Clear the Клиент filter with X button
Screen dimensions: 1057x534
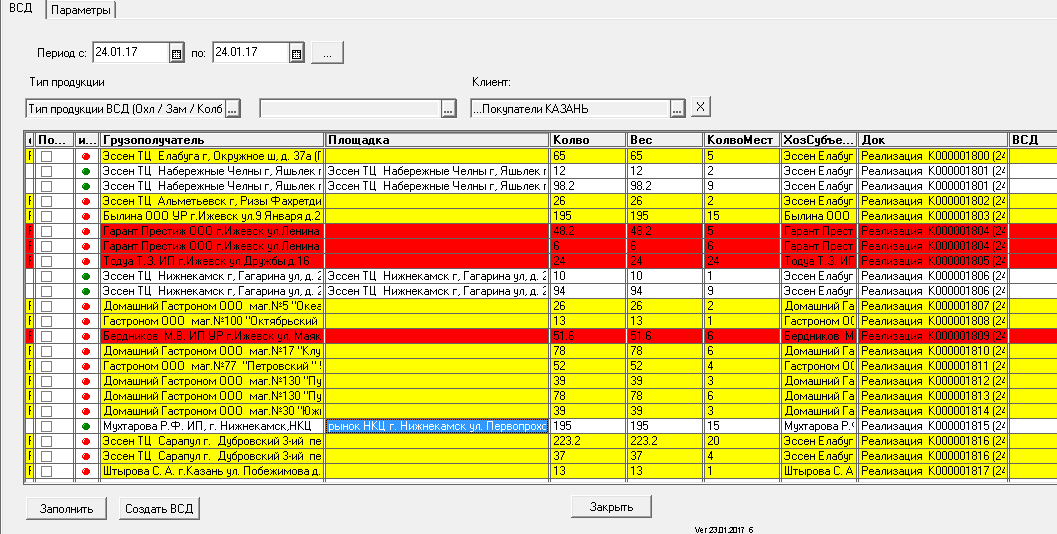click(700, 107)
